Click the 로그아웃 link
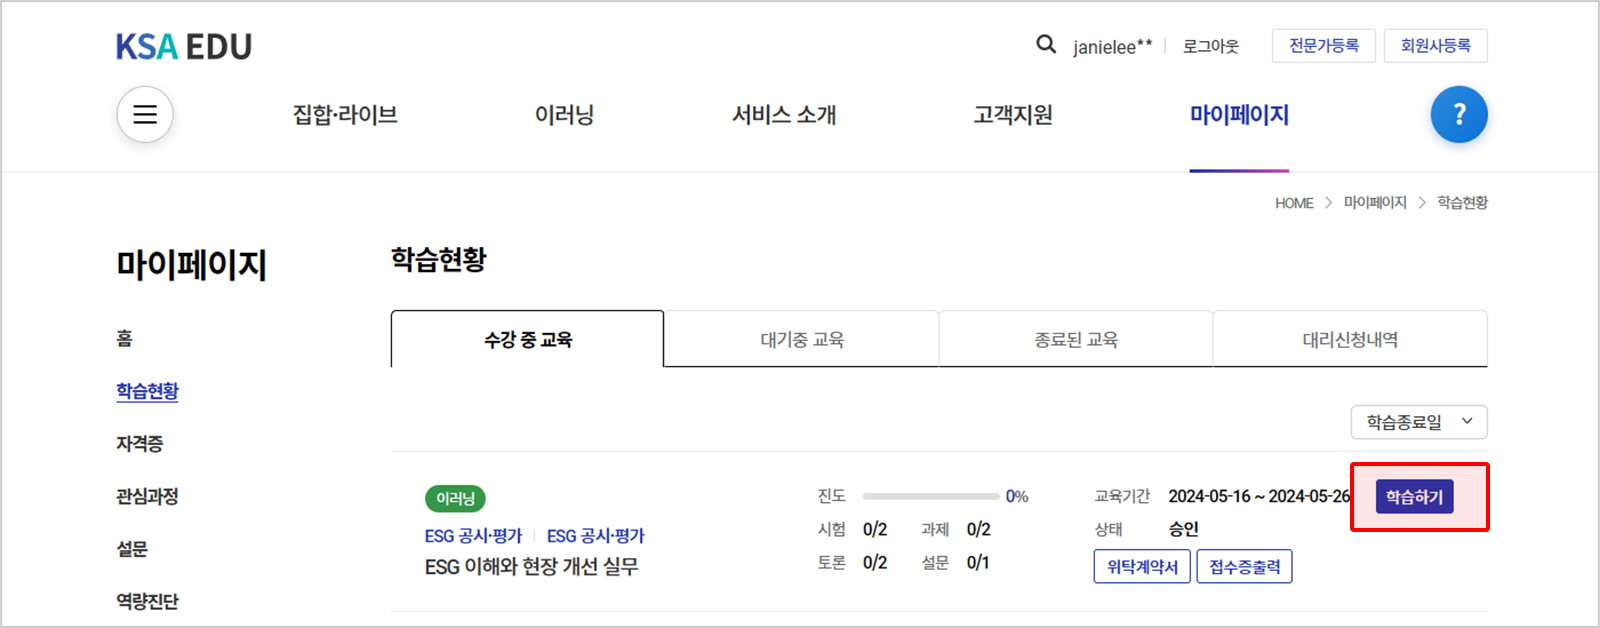Viewport: 1600px width, 628px height. (1211, 46)
